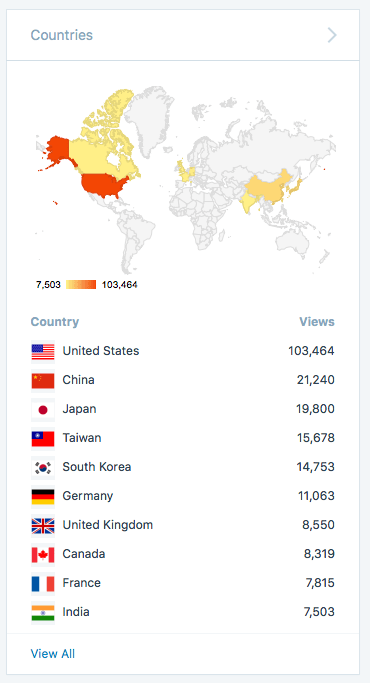Screen dimensions: 370x683
Task: Click the Germany flag icon
Action: pyautogui.click(x=43, y=496)
